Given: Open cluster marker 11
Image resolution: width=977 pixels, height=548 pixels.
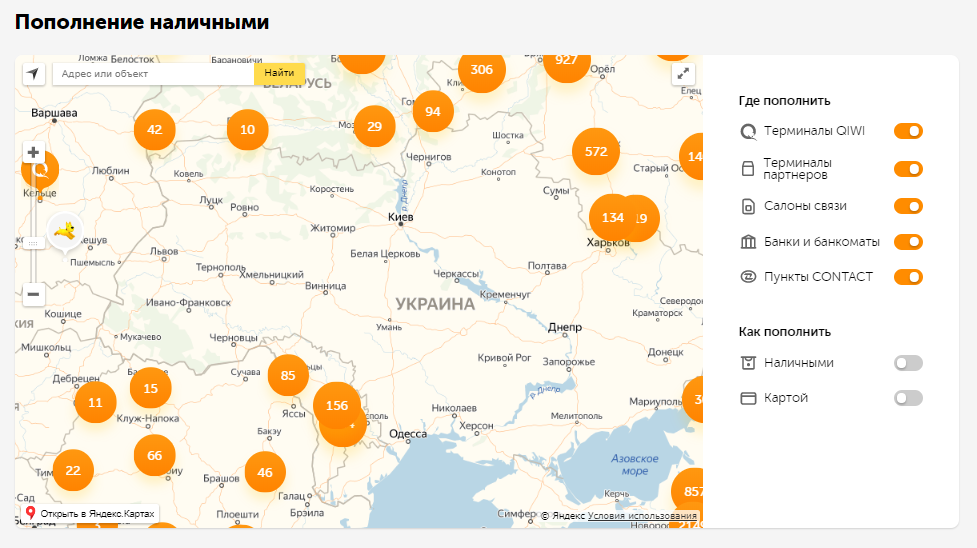Looking at the screenshot, I should tap(95, 403).
